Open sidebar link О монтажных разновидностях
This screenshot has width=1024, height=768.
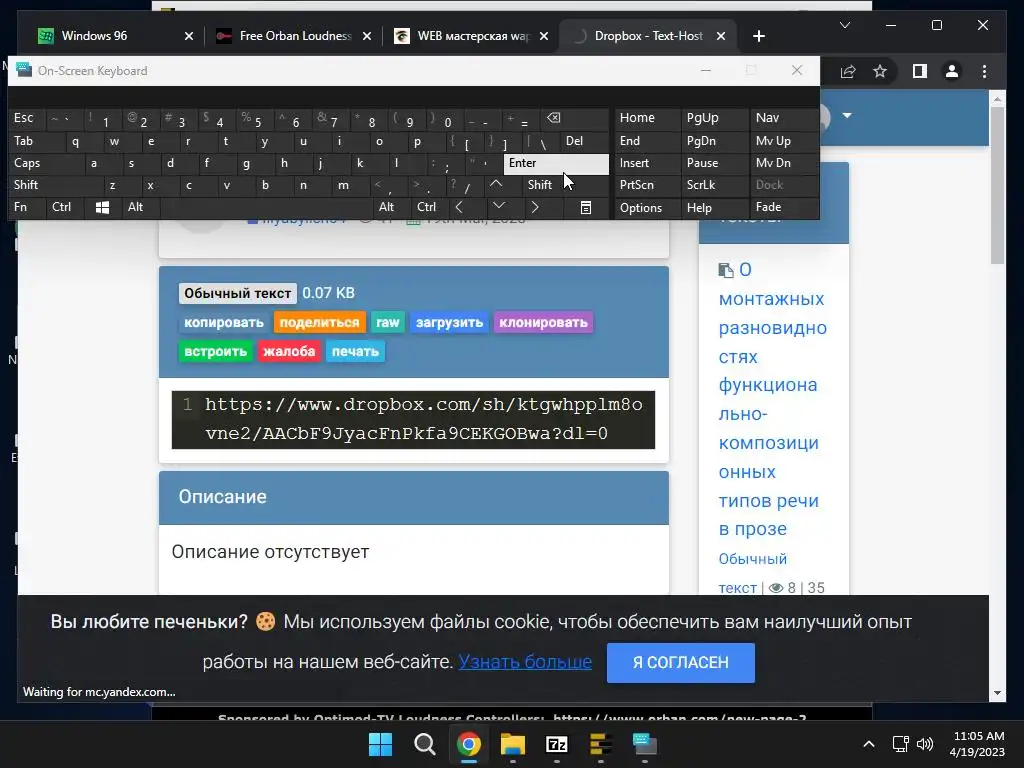click(773, 399)
